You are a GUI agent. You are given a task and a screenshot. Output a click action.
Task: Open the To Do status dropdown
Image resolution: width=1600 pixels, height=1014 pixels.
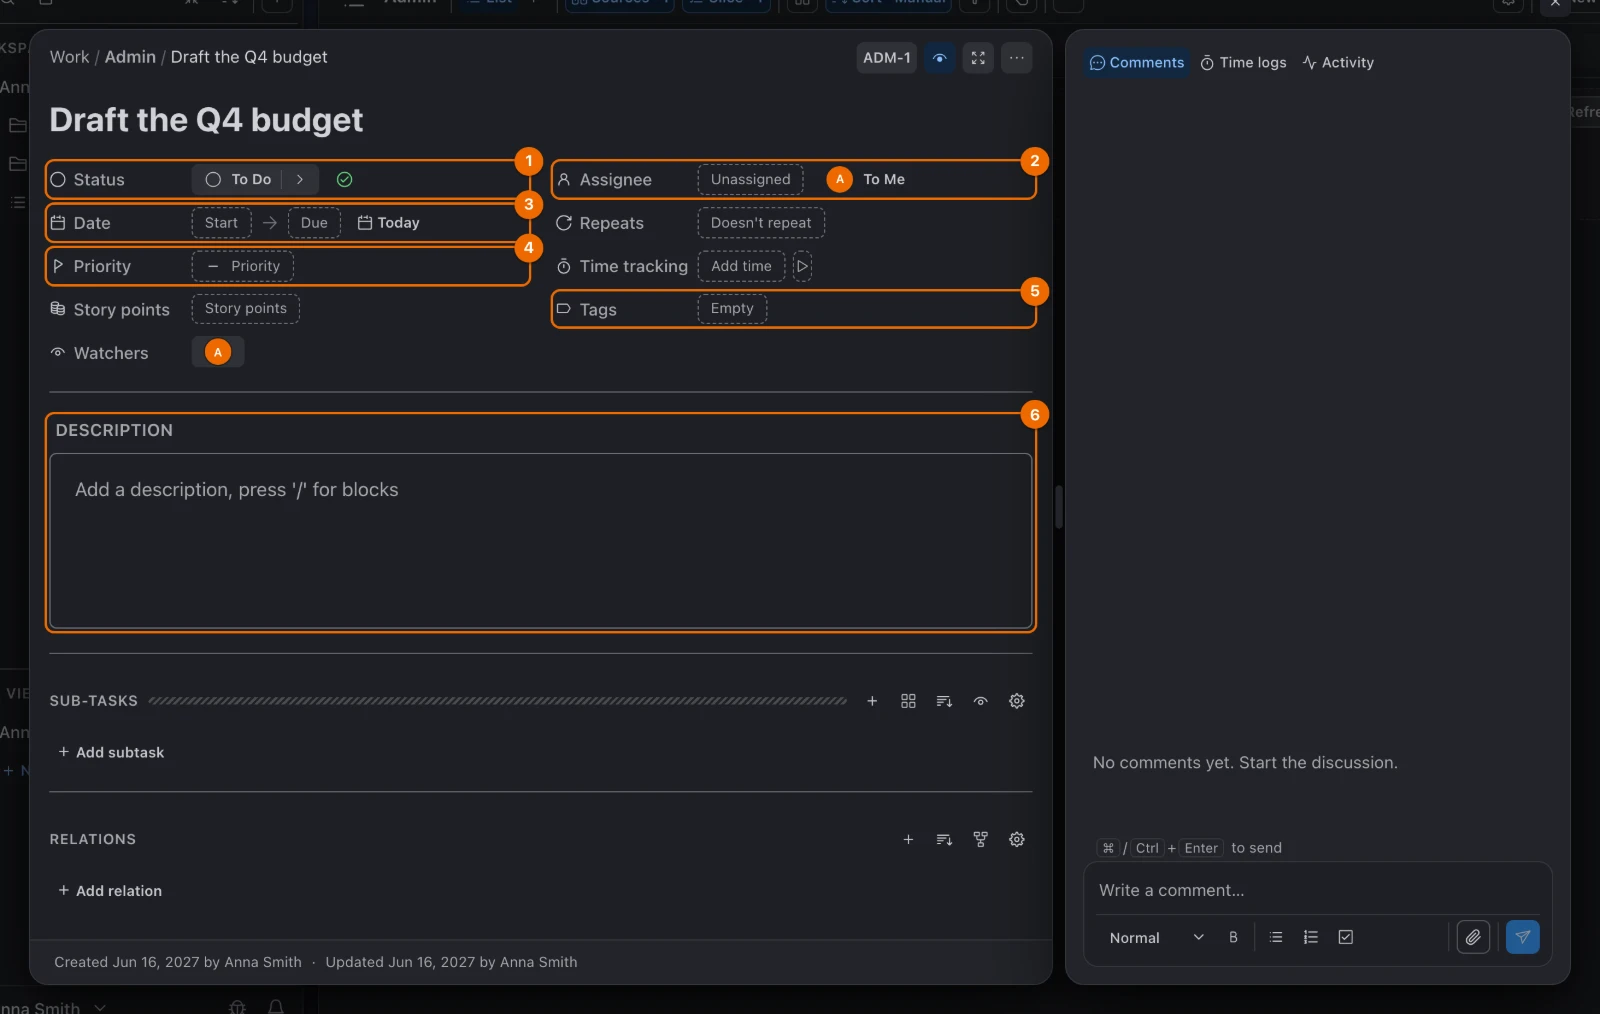pyautogui.click(x=239, y=180)
